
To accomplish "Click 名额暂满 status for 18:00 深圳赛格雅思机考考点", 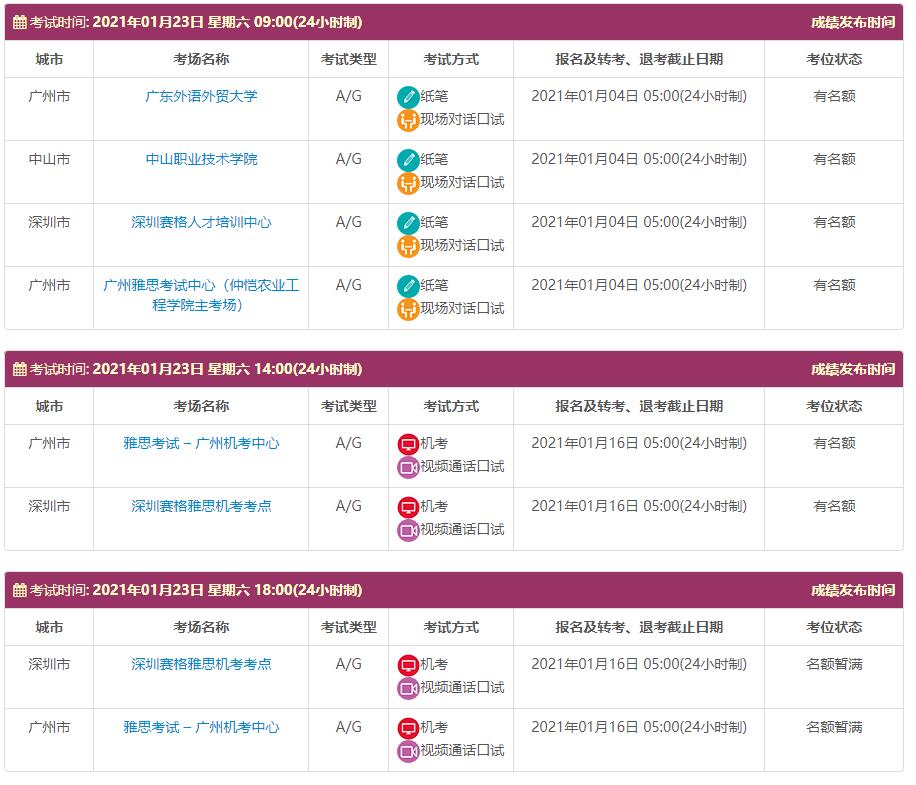I will click(833, 664).
